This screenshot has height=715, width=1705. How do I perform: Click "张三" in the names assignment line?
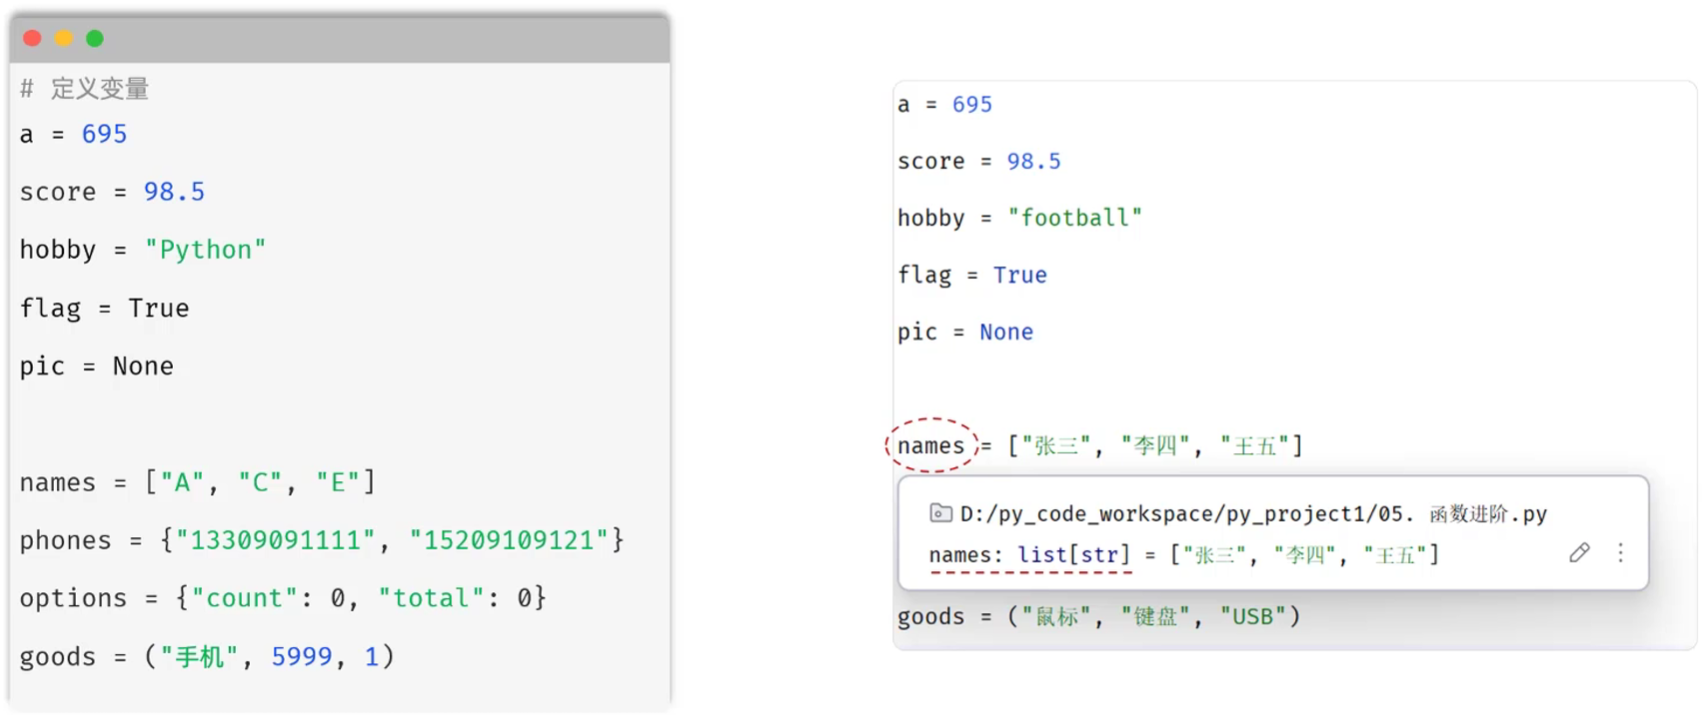click(1056, 446)
